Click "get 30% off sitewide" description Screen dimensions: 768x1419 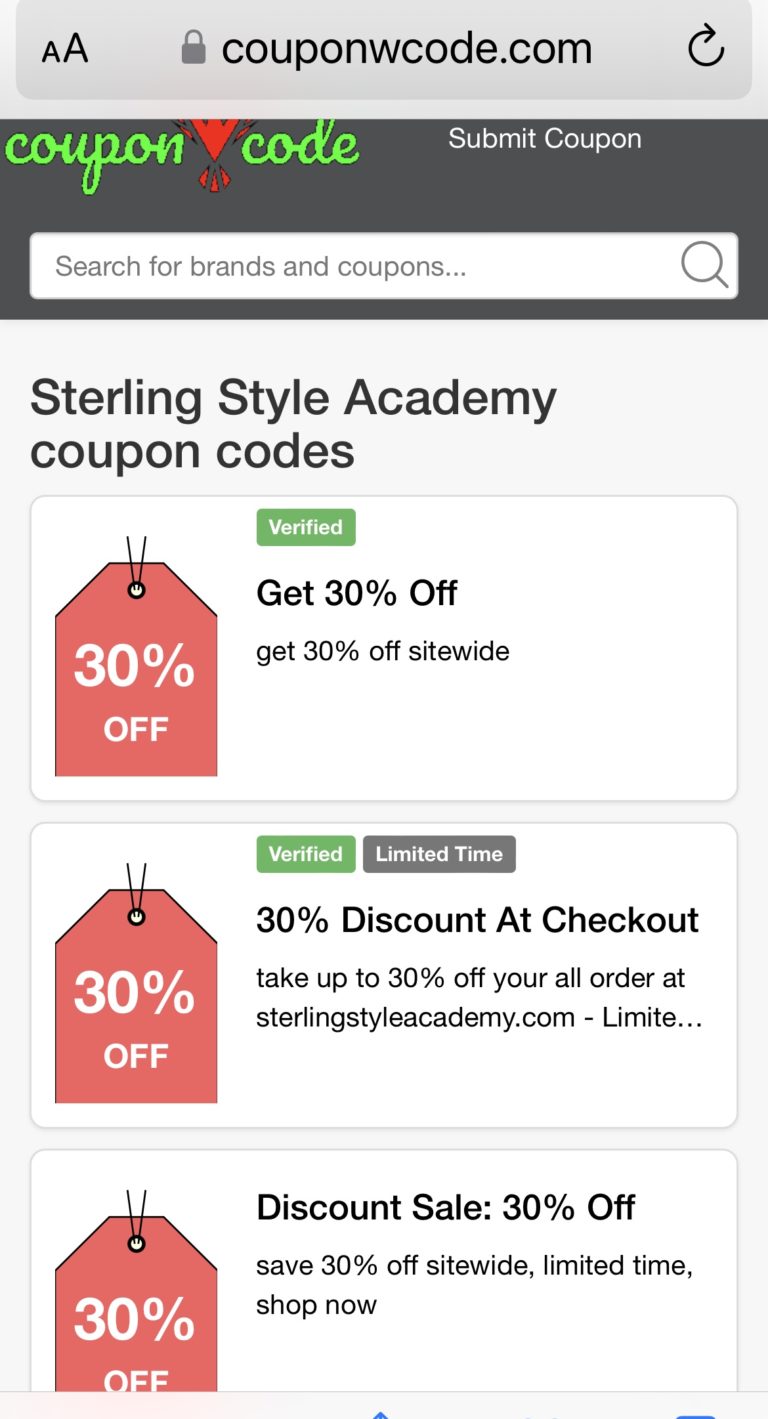tap(383, 651)
